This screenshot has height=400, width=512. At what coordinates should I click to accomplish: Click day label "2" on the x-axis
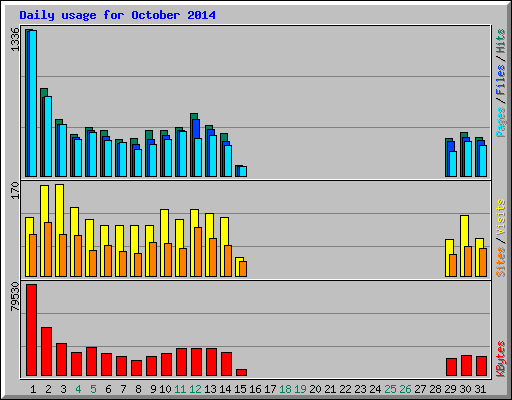click(x=48, y=389)
